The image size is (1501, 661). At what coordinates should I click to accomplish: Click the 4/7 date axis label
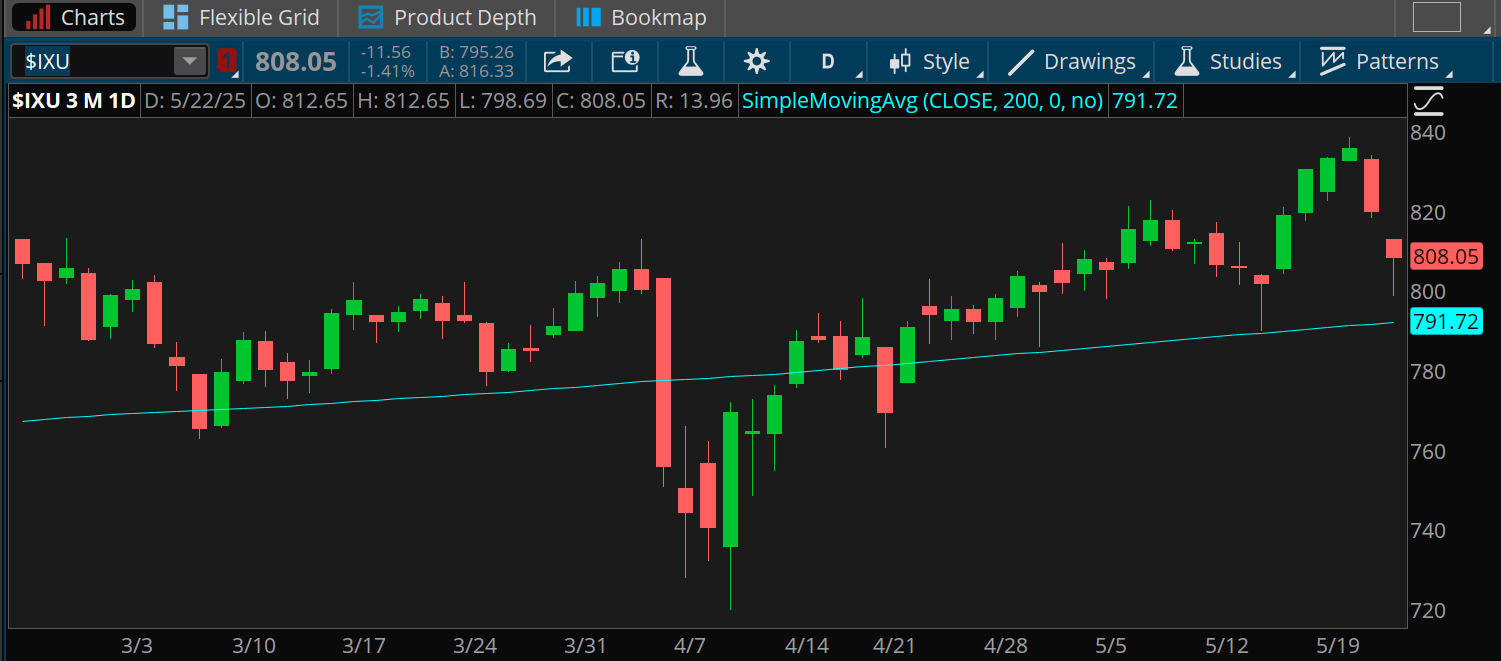click(x=690, y=646)
